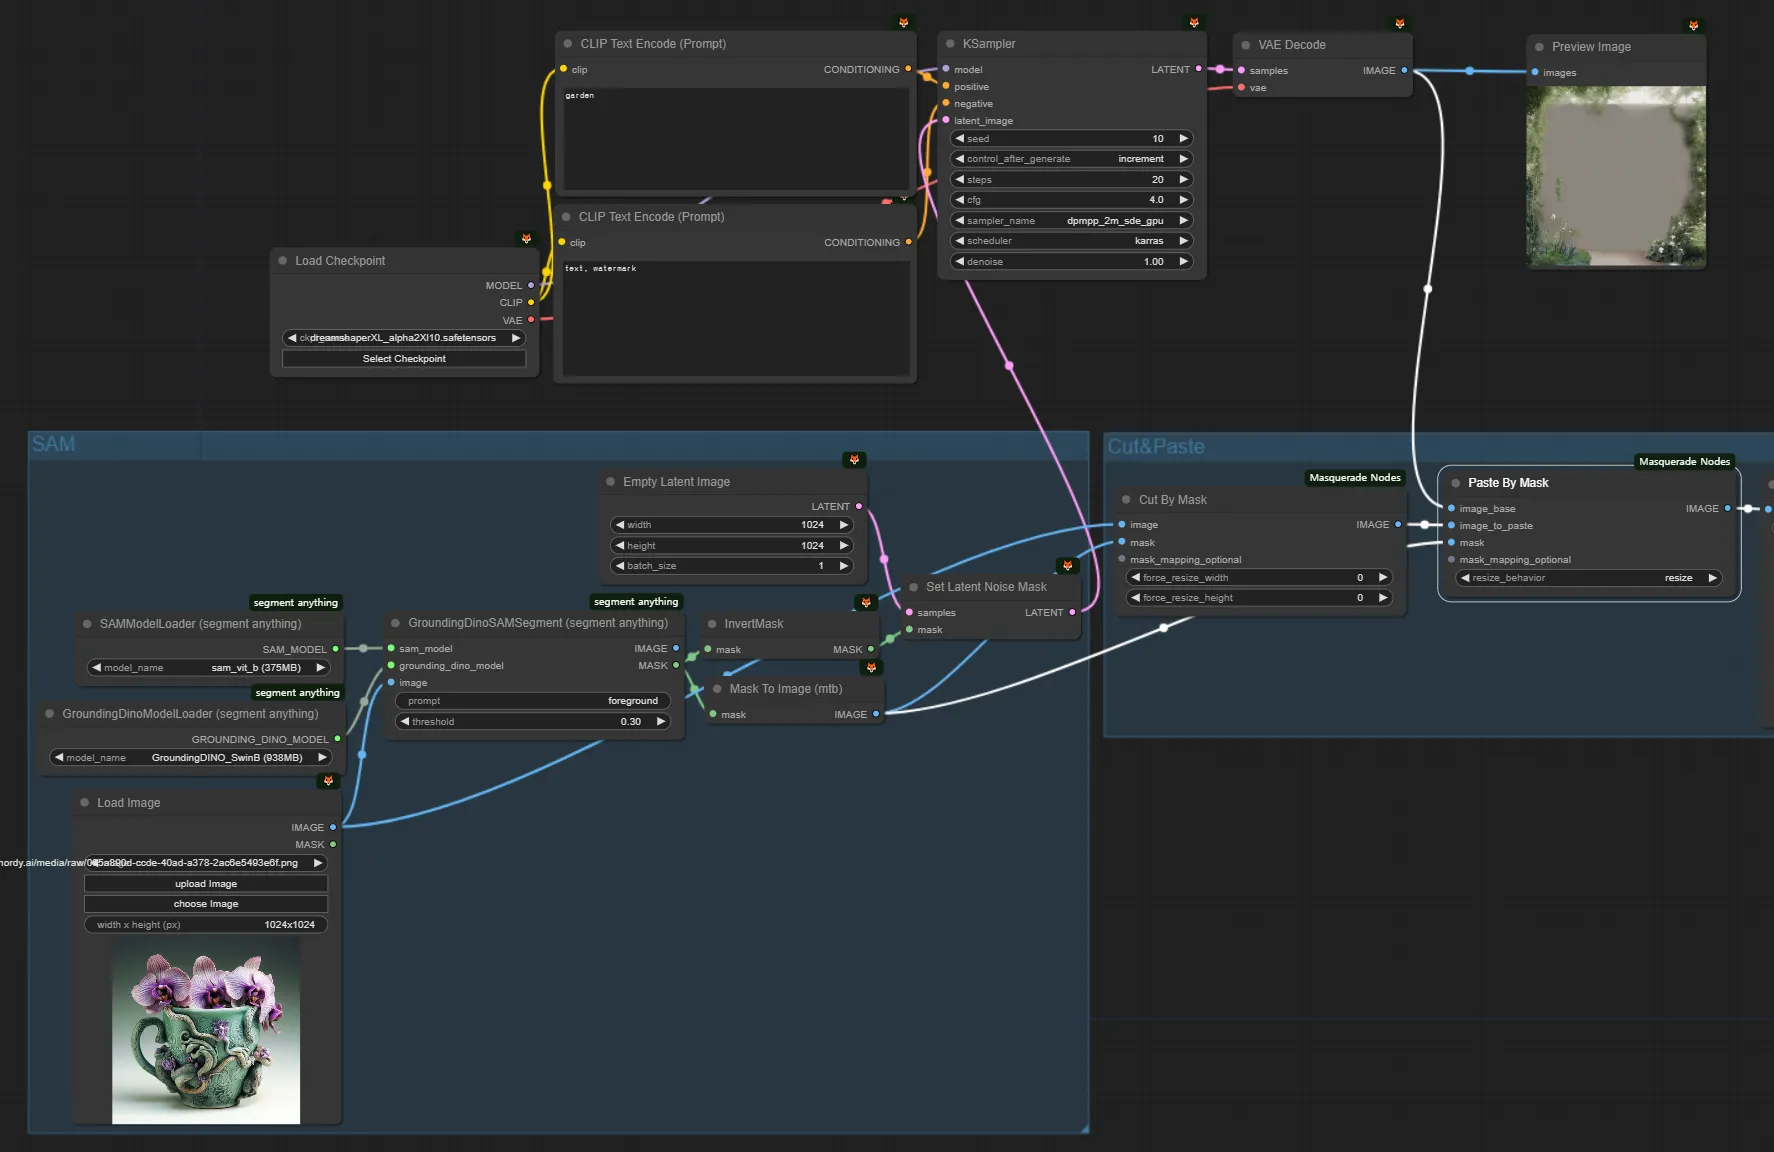1774x1152 pixels.
Task: Collapse the KSampler node via its header dot
Action: tap(950, 44)
